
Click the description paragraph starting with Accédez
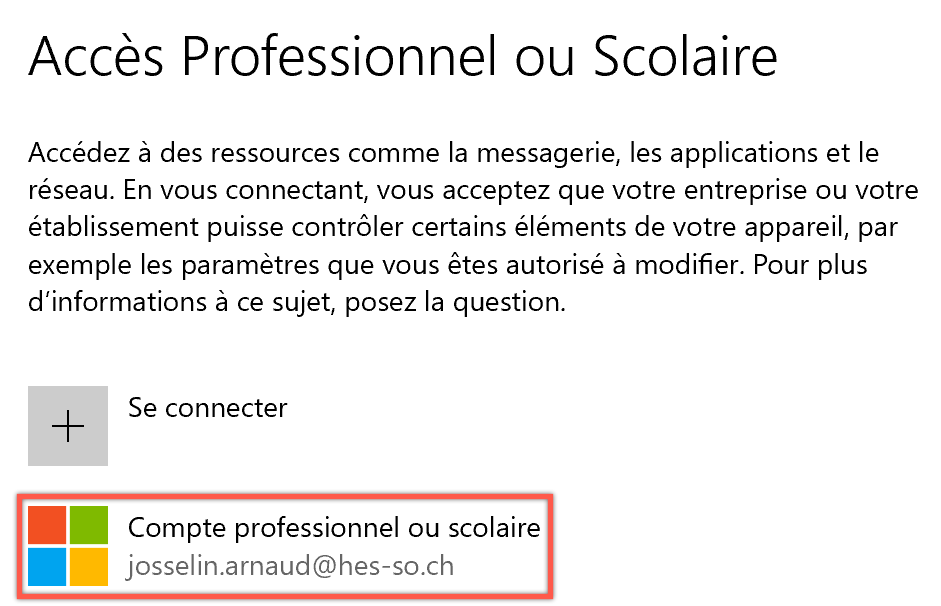pos(473,227)
